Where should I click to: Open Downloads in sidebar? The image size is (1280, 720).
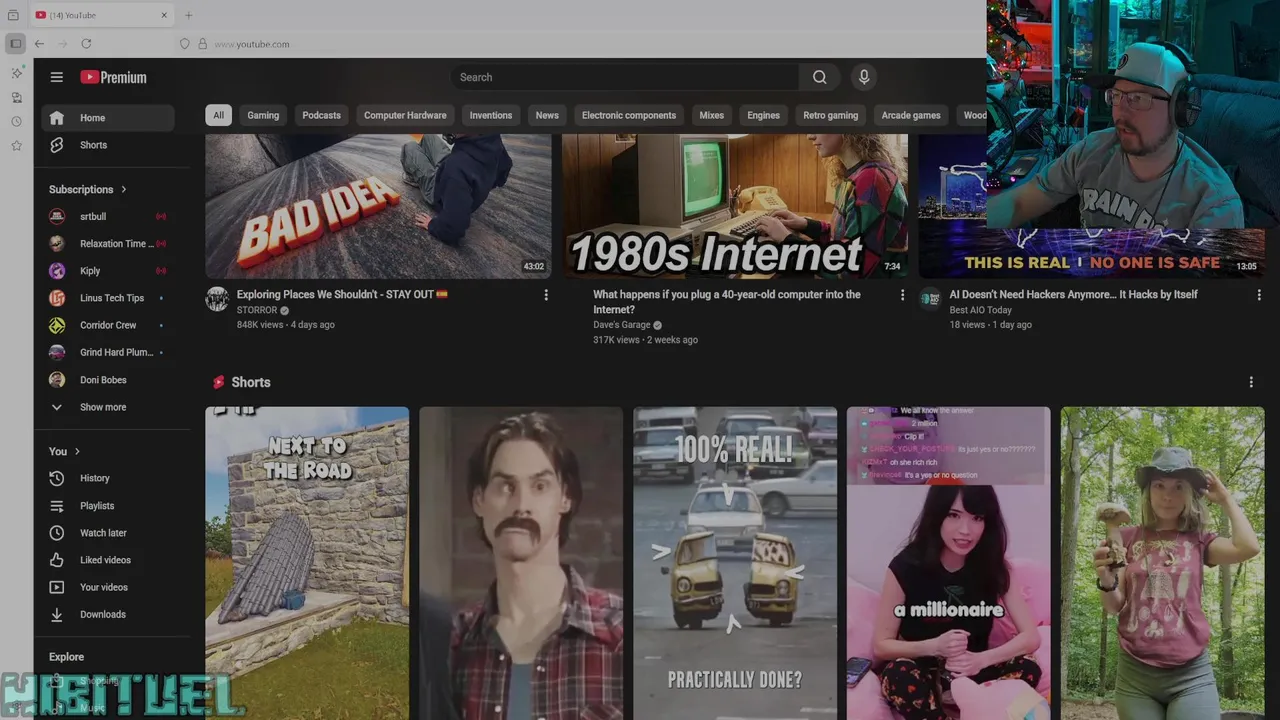pyautogui.click(x=108, y=614)
